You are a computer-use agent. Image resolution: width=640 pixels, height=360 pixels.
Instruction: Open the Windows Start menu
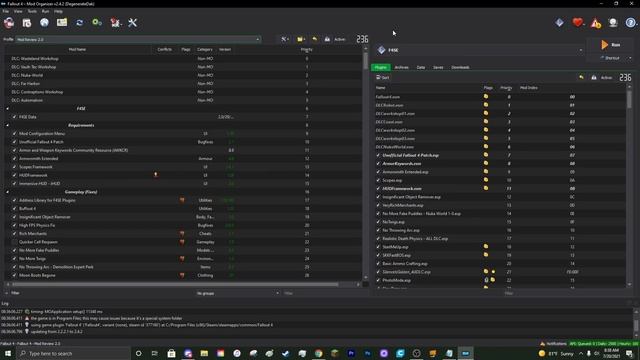8,353
